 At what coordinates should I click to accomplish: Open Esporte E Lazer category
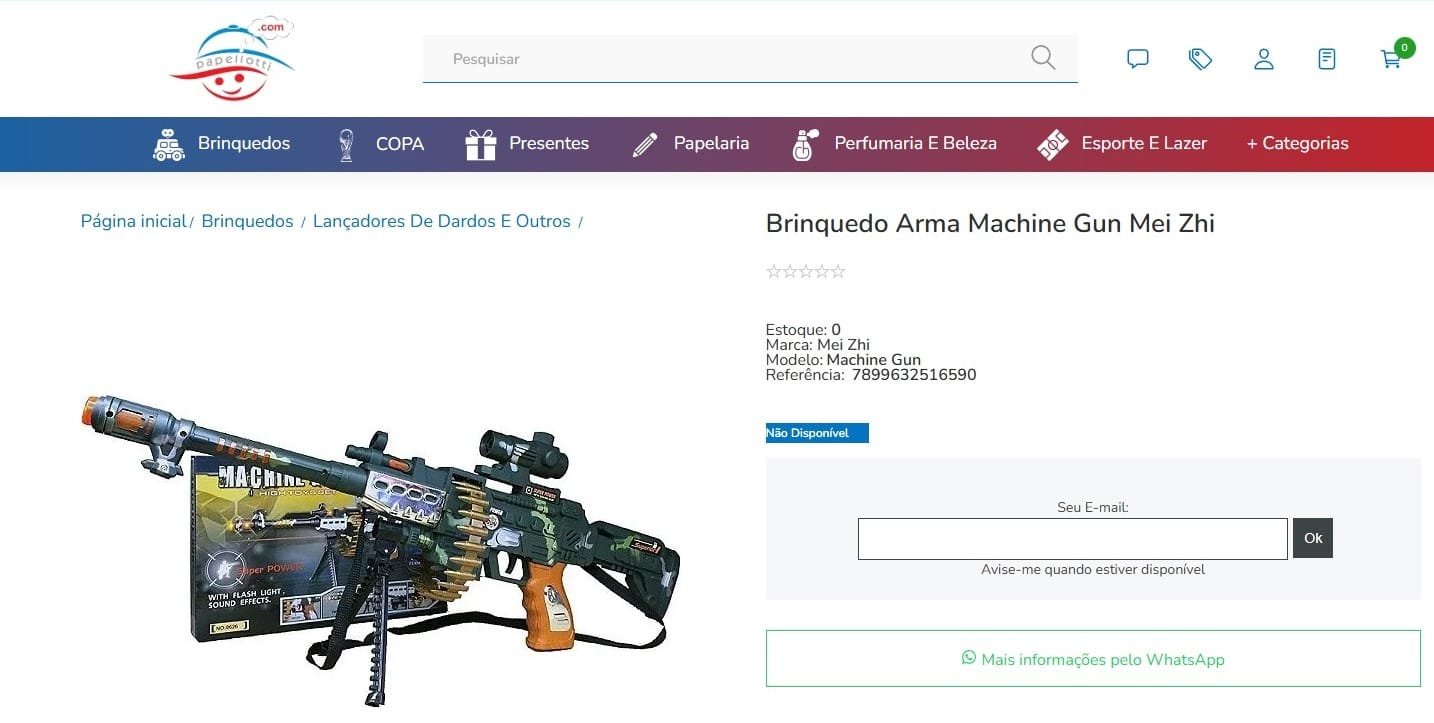tap(1122, 144)
